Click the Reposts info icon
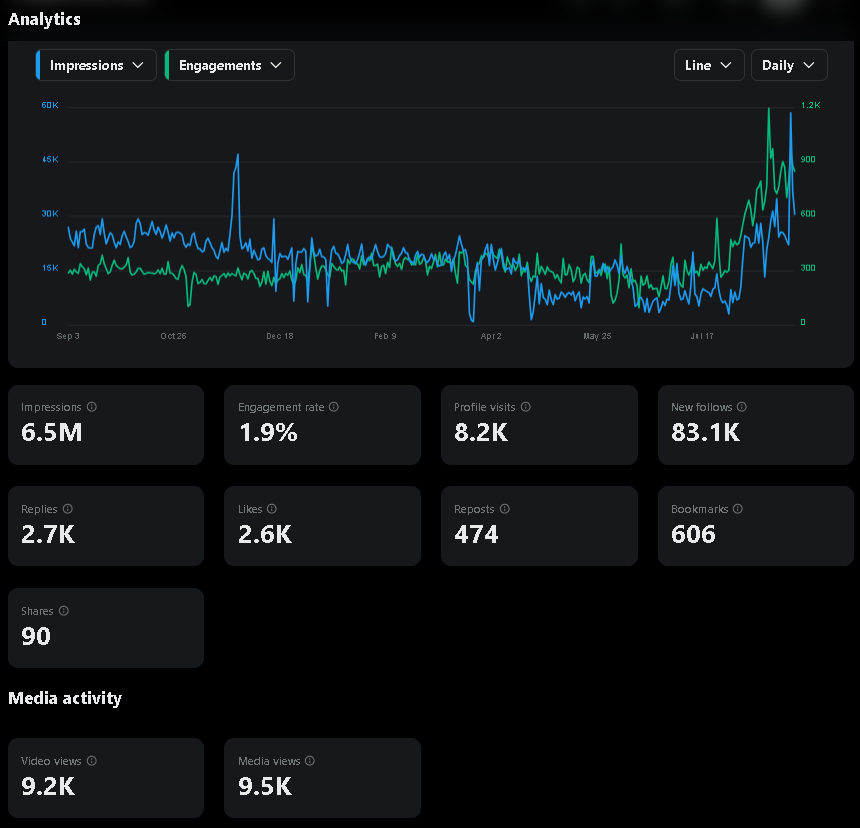The height and width of the screenshot is (828, 860). tap(504, 509)
